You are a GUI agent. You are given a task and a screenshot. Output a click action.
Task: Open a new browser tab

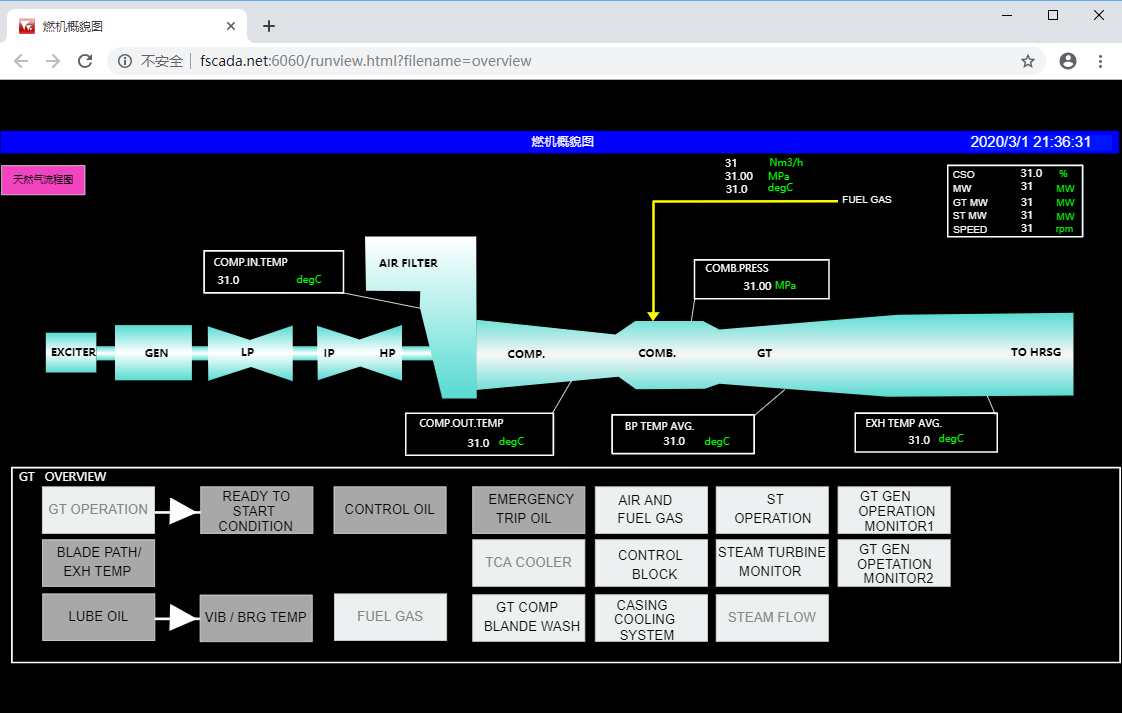click(x=268, y=26)
